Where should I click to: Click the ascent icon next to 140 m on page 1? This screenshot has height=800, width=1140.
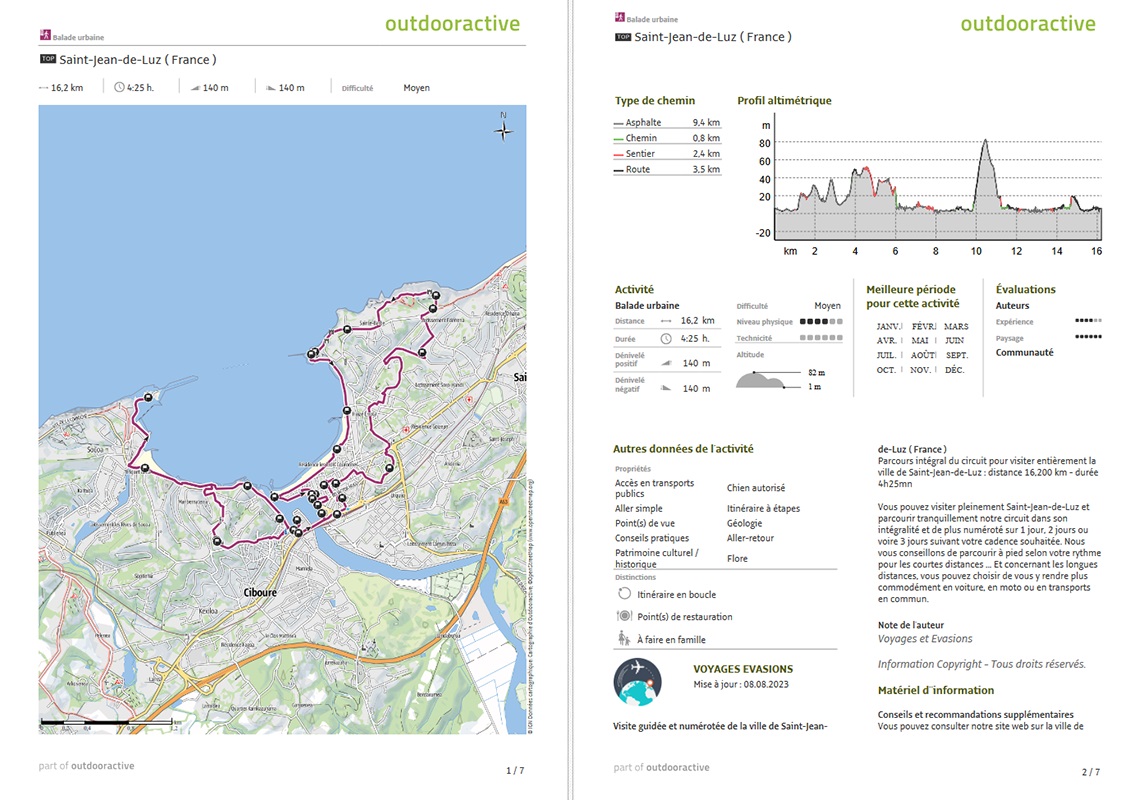click(194, 88)
